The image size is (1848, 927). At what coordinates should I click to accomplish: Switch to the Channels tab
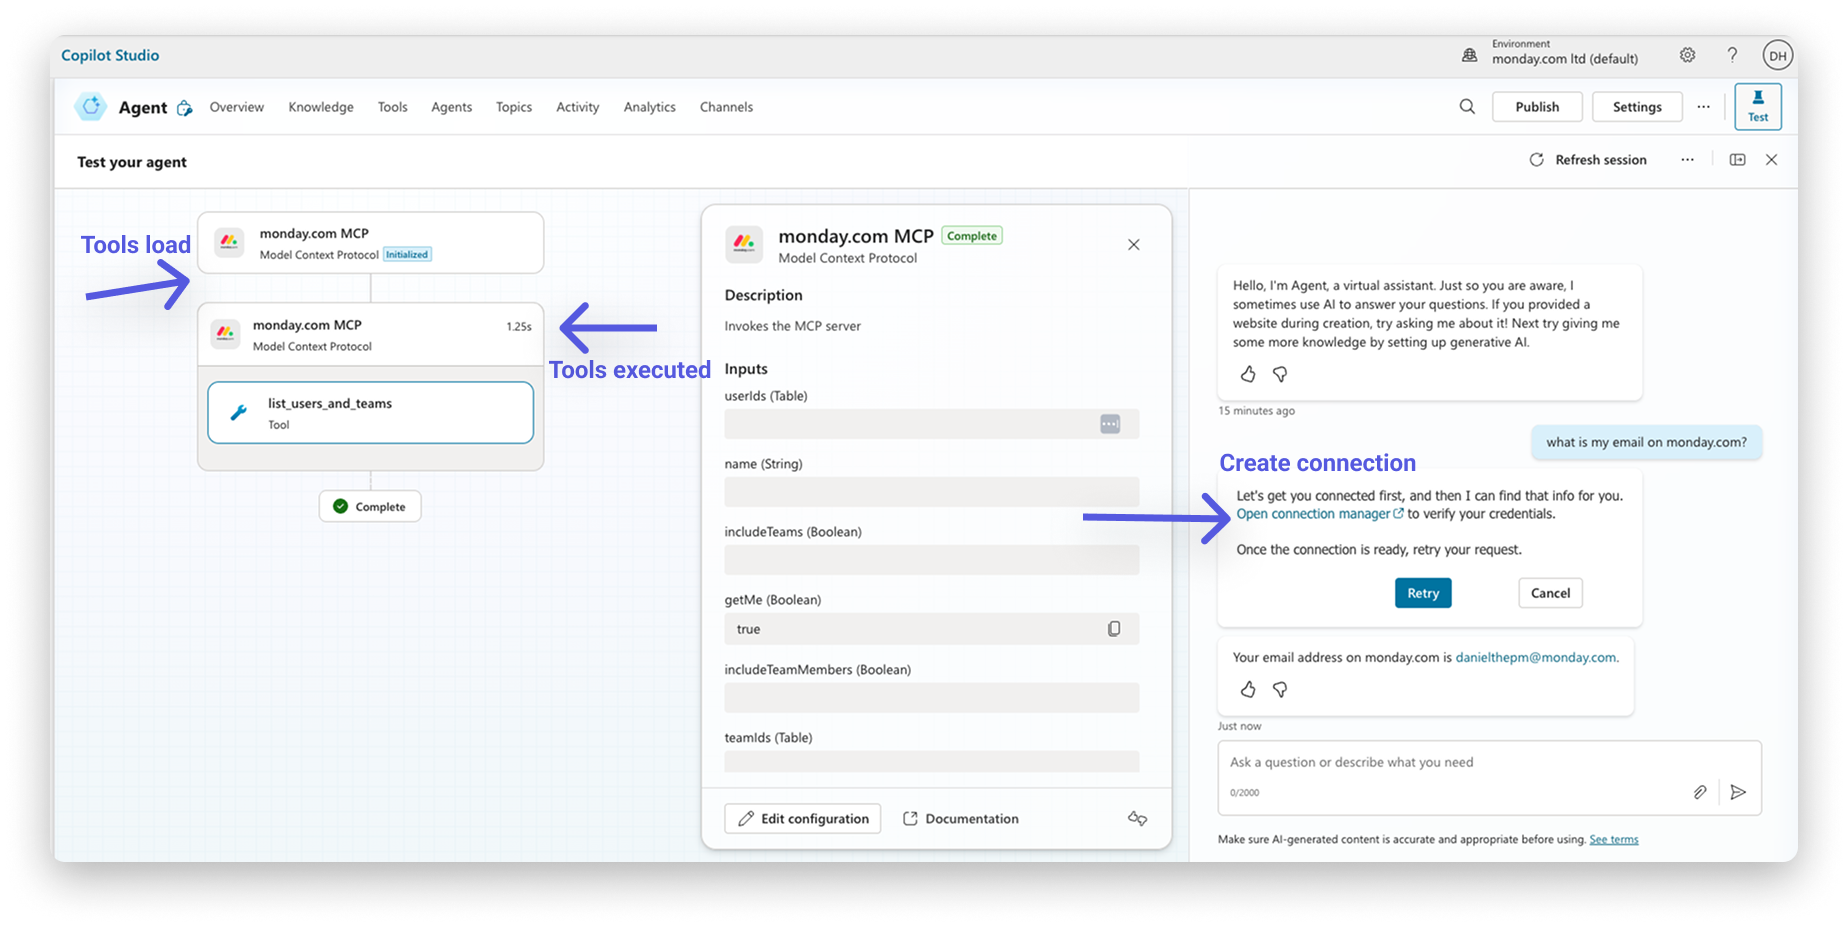(x=727, y=107)
